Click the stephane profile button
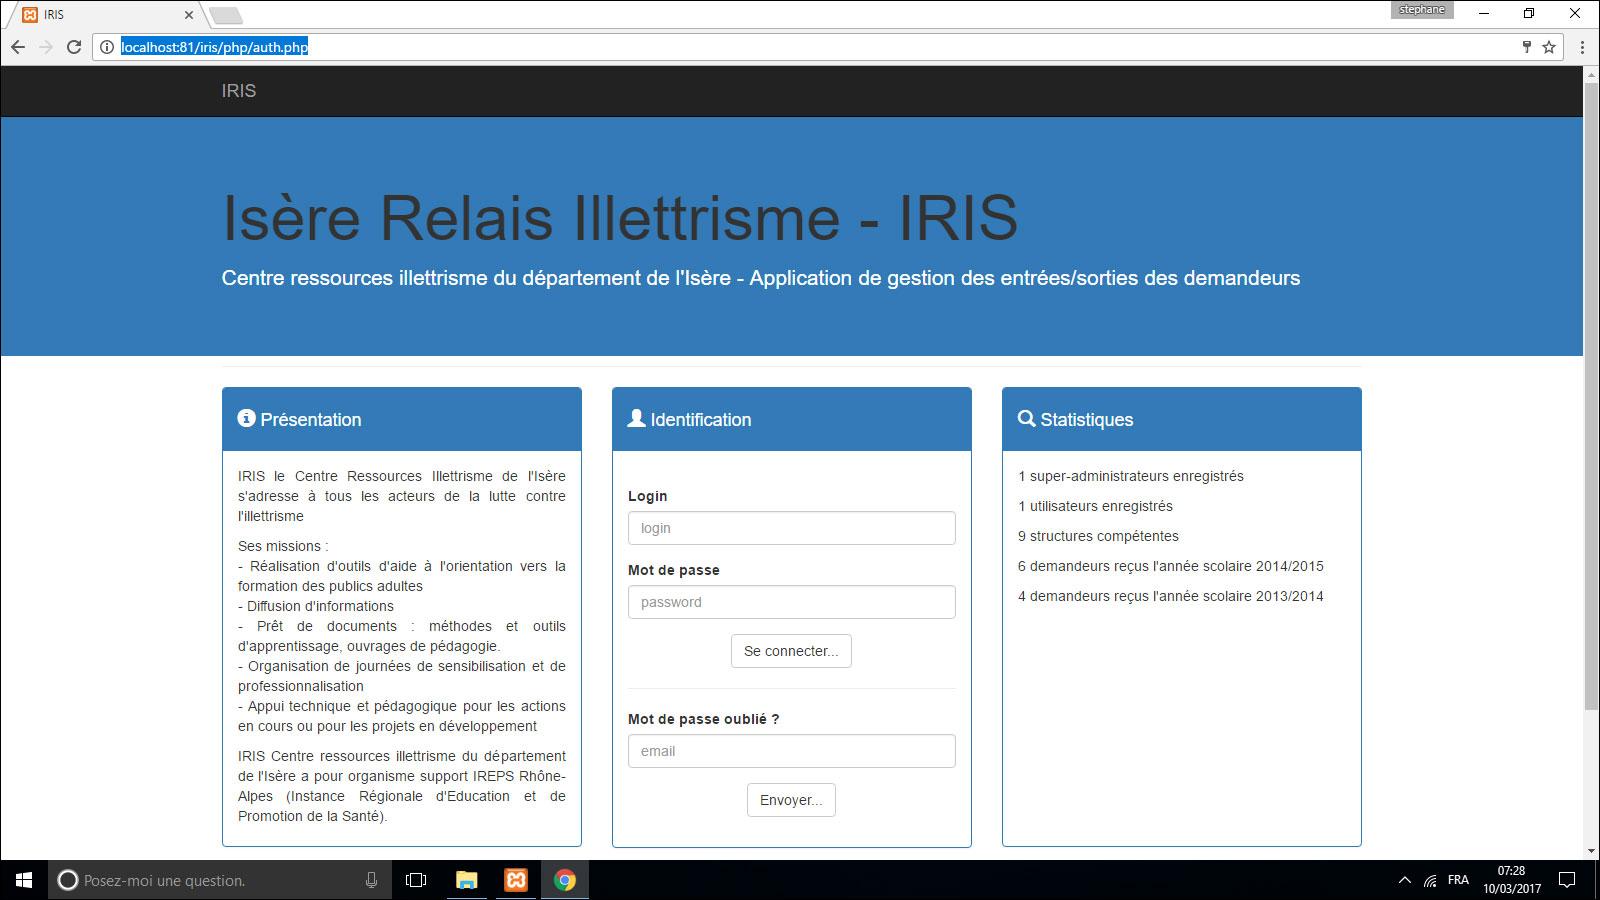Viewport: 1600px width, 900px height. [1421, 10]
